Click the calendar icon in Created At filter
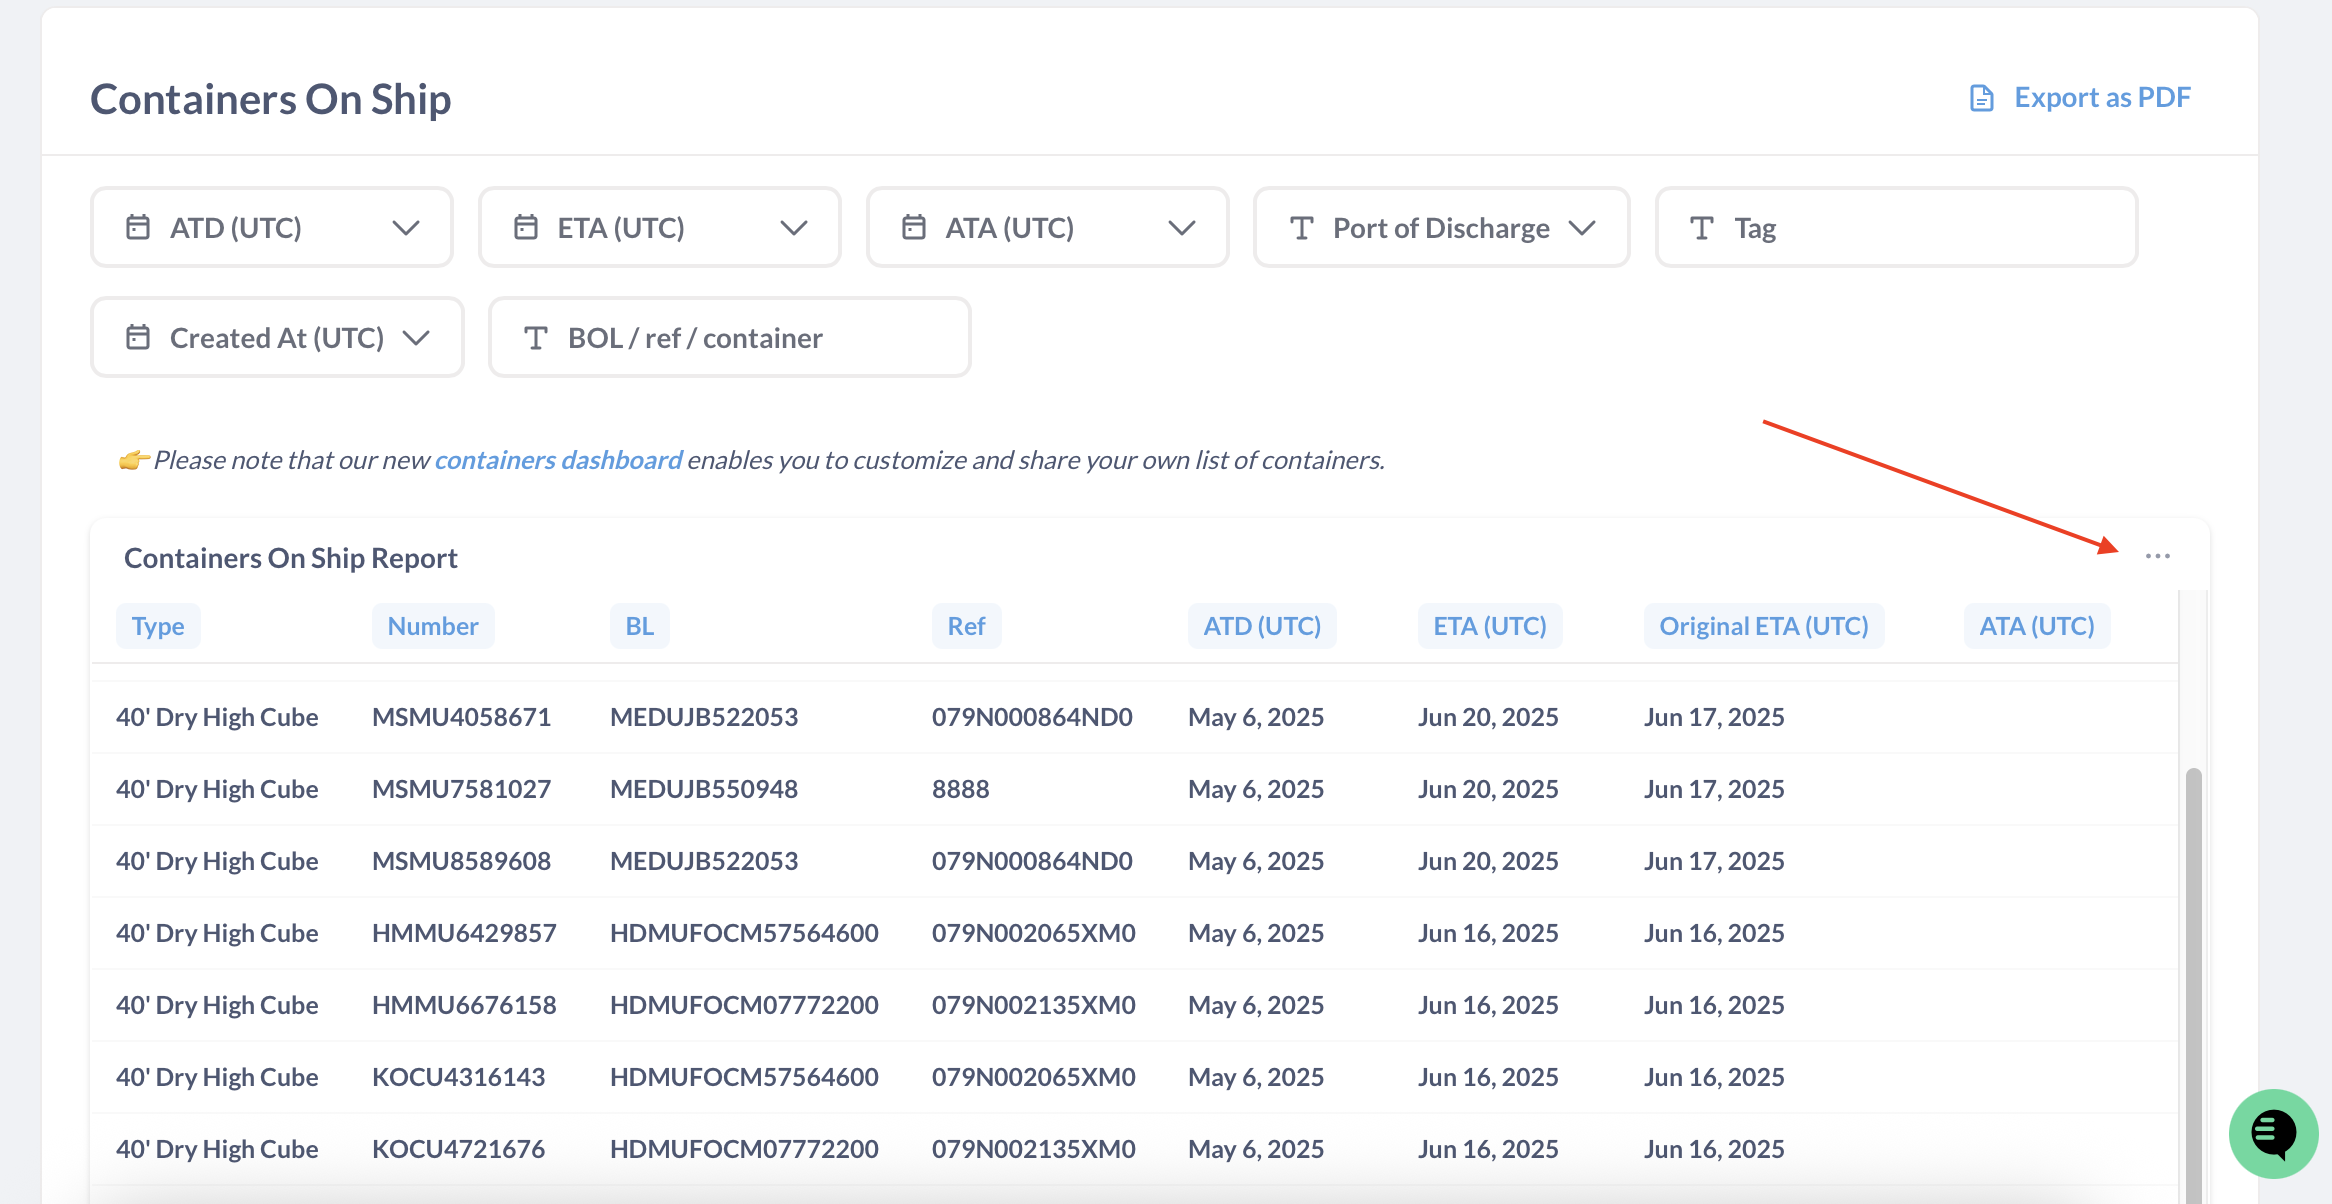 [x=138, y=338]
